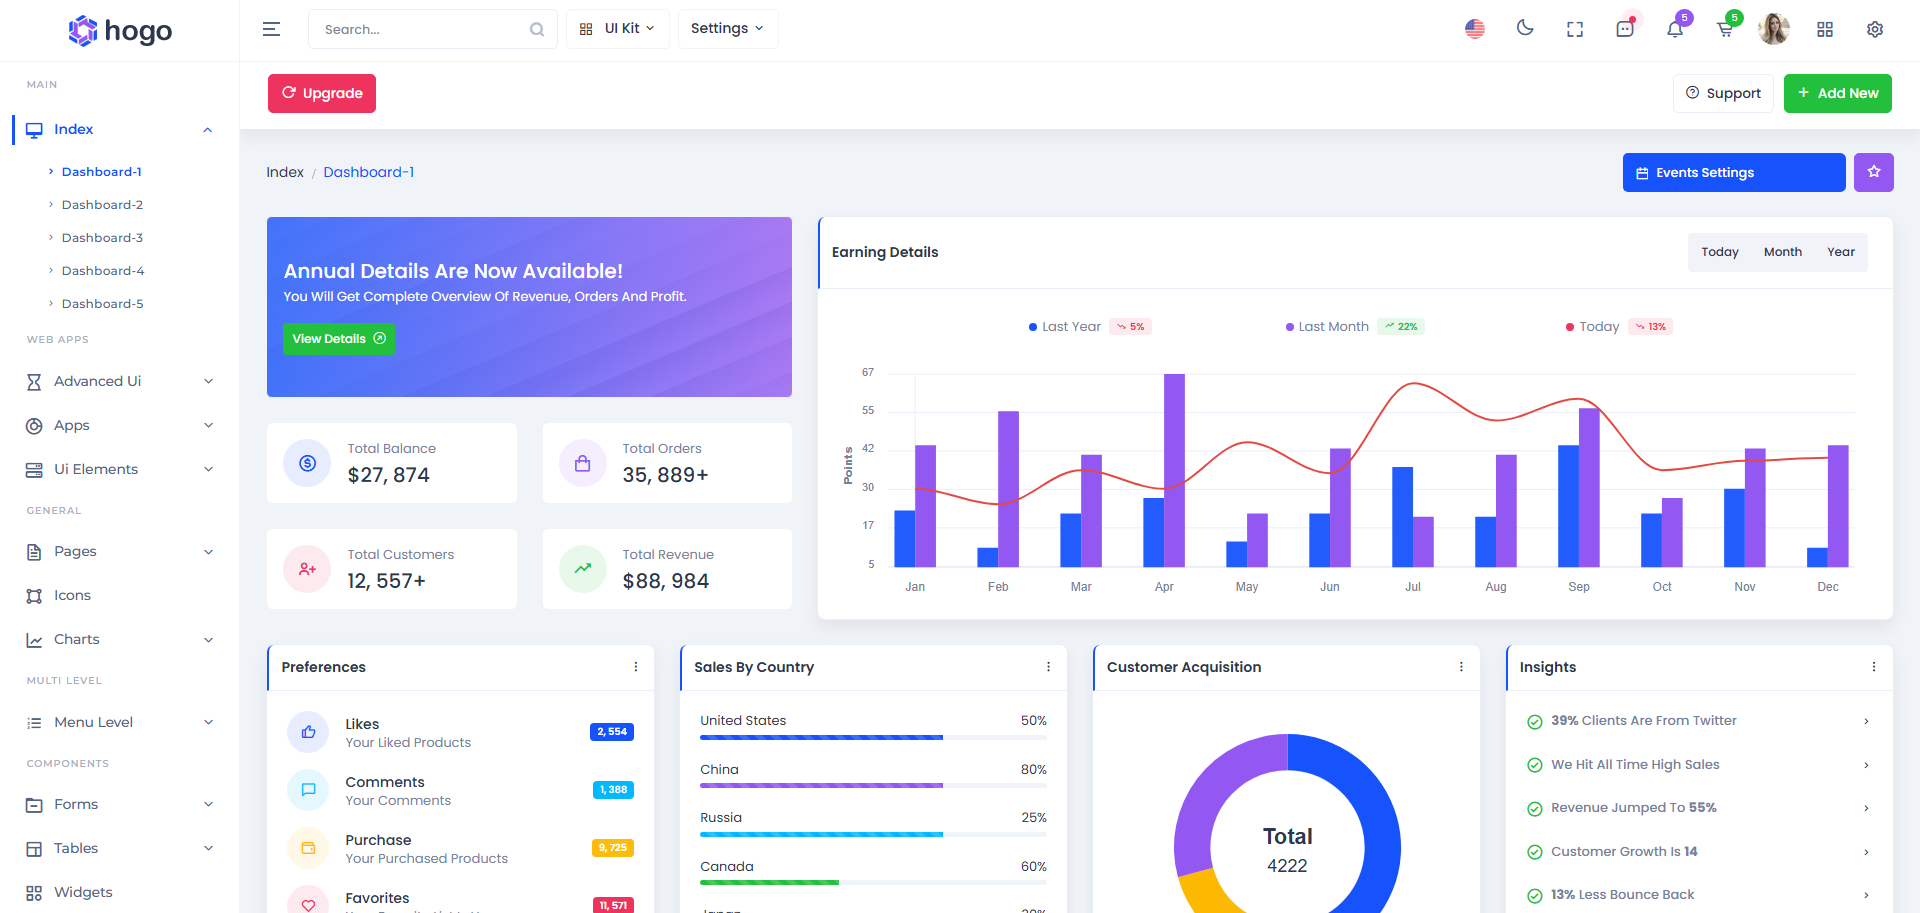1920x913 pixels.
Task: Open Dashboard-4 in sidebar
Action: point(102,271)
